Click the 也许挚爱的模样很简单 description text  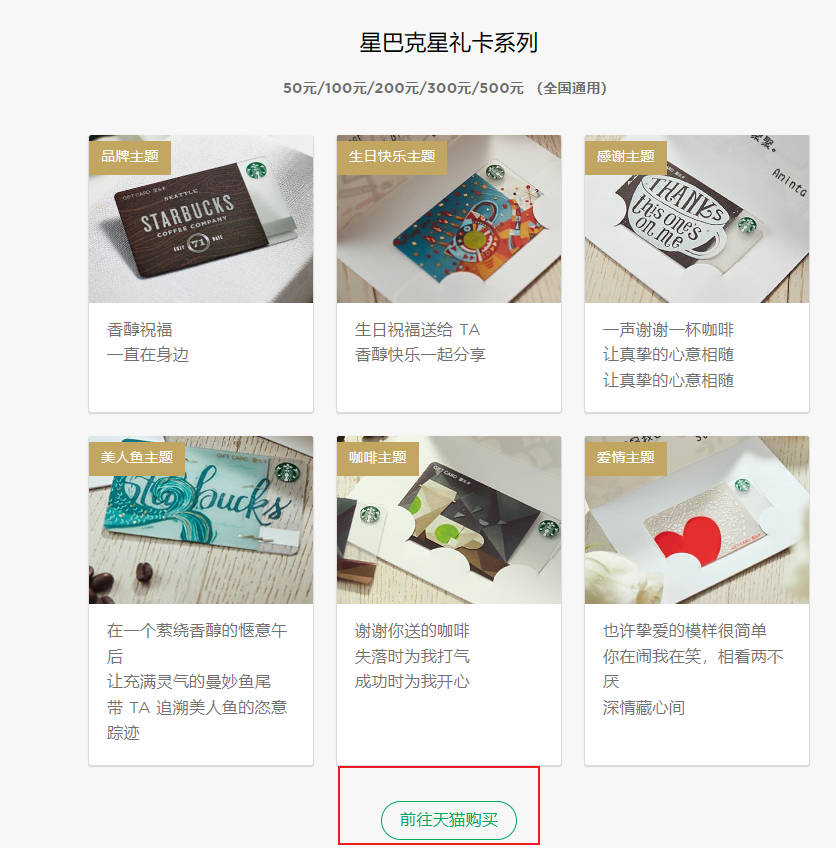click(x=685, y=631)
